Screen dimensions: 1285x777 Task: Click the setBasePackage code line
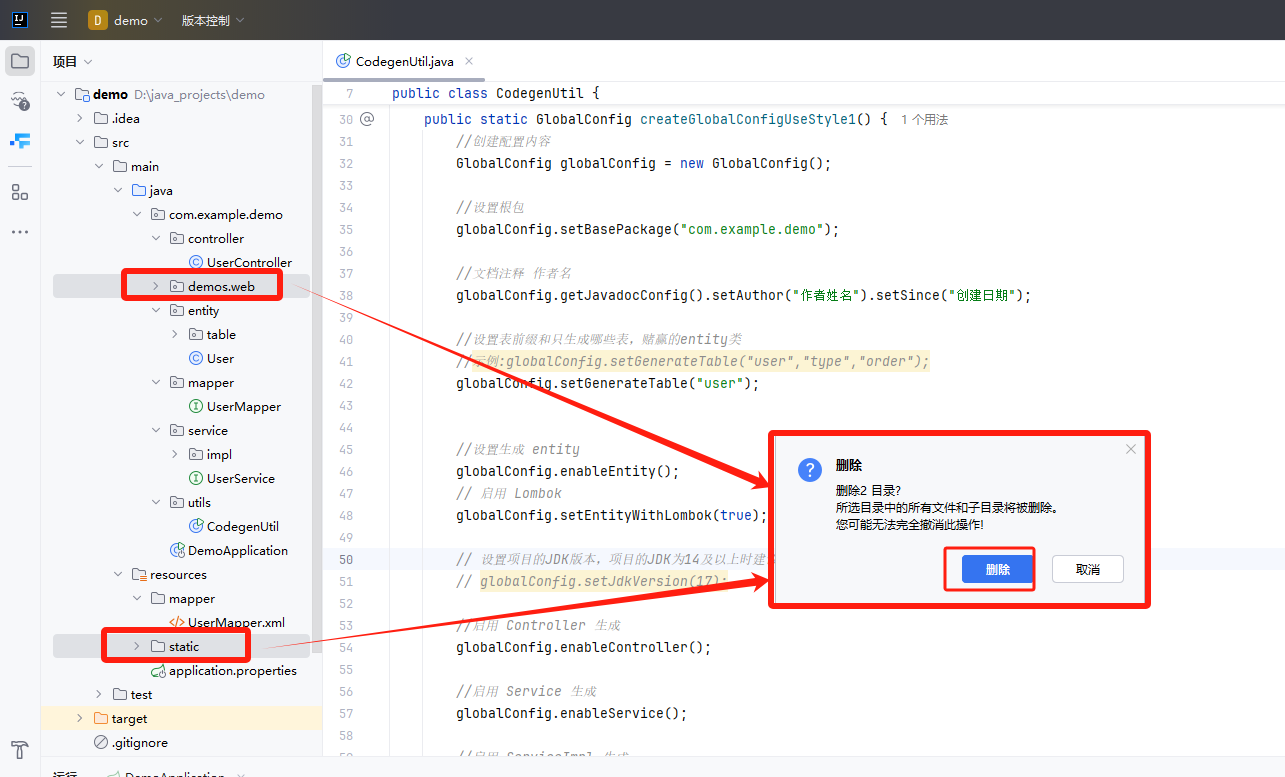648,229
